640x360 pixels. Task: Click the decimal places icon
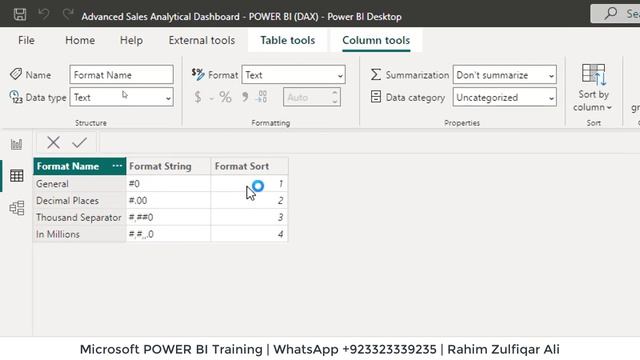[262, 97]
